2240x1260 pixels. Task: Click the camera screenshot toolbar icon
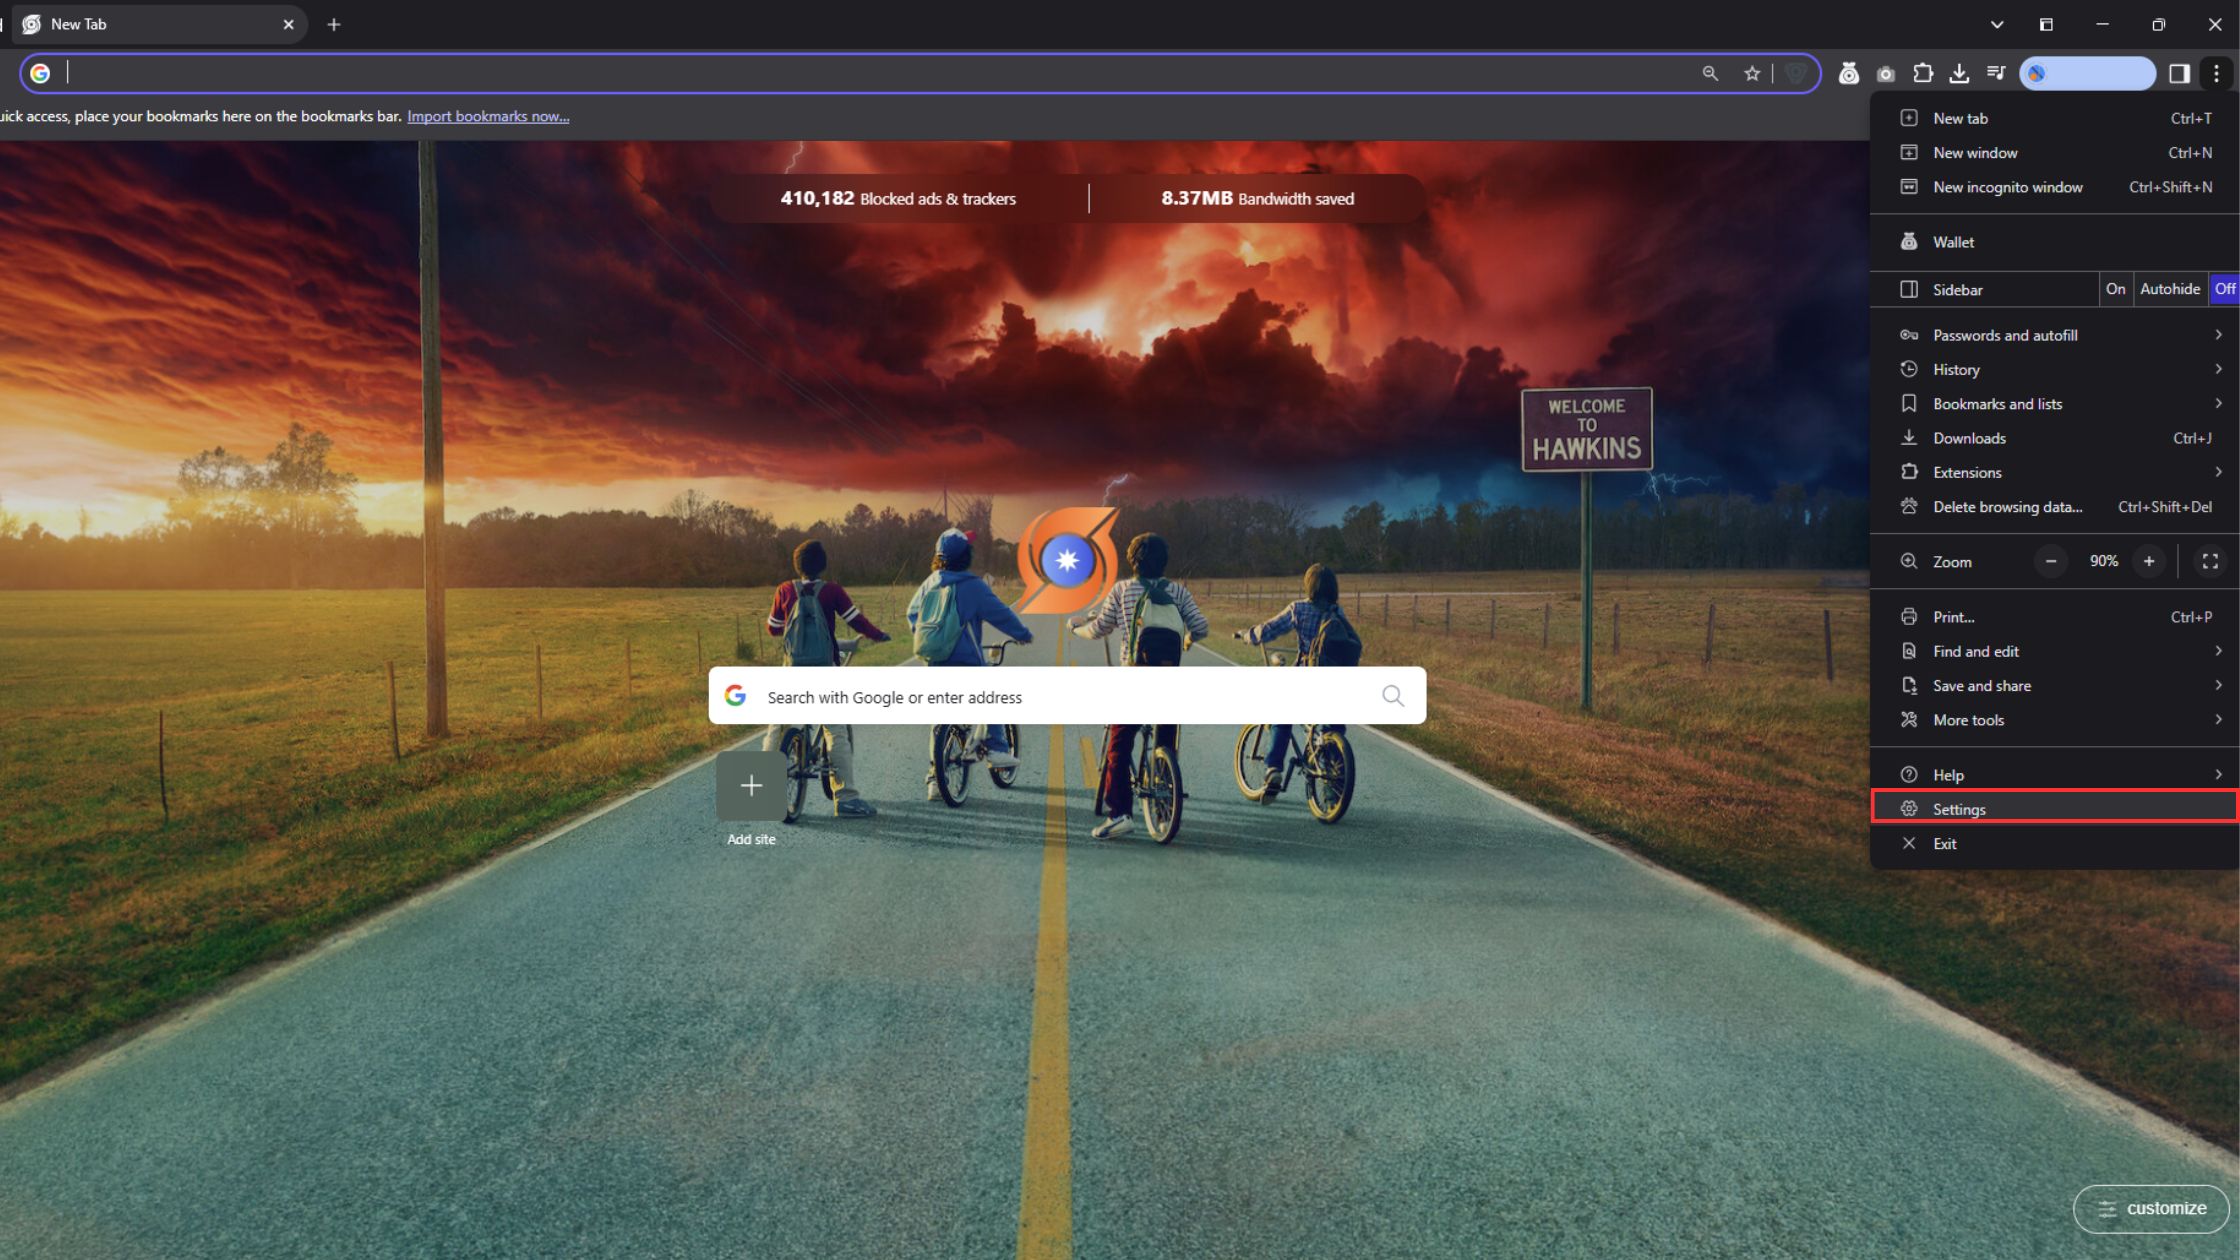[1886, 73]
